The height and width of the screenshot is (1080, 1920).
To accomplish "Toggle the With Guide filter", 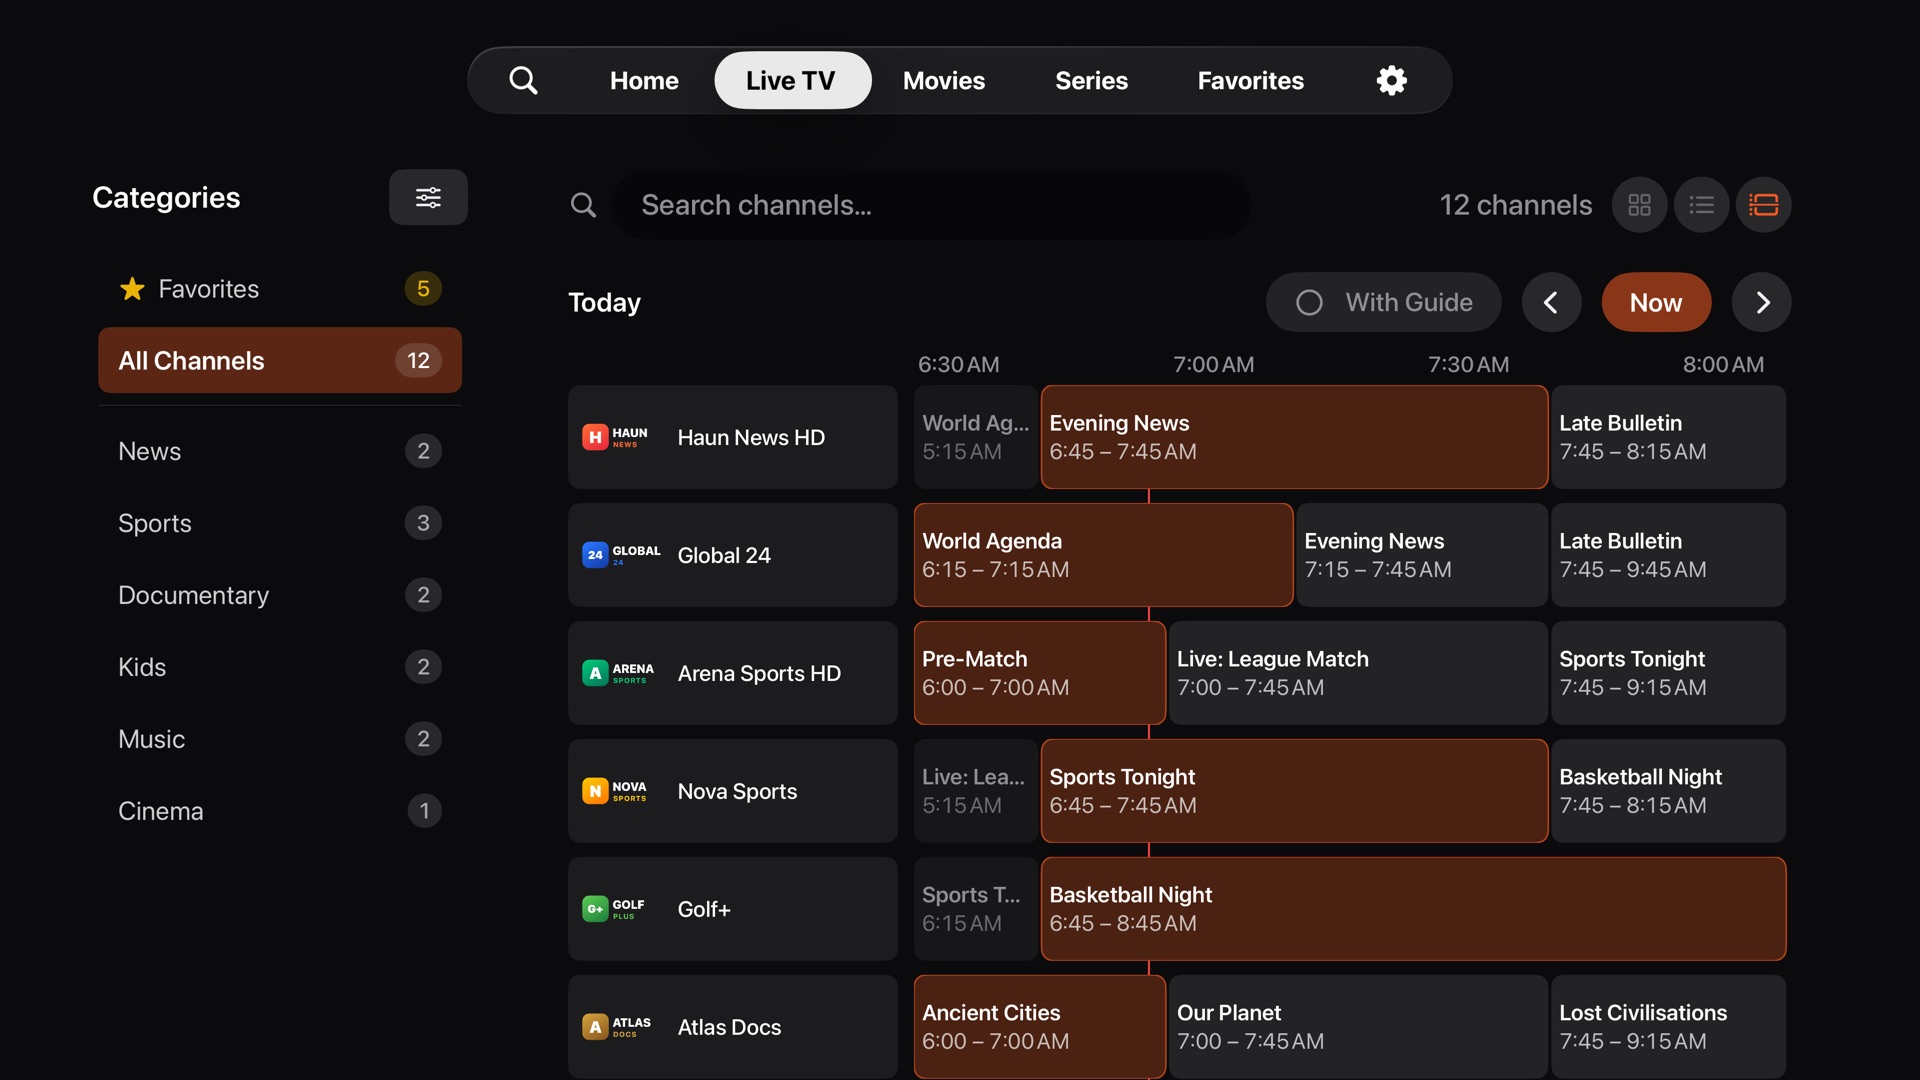I will tap(1383, 302).
